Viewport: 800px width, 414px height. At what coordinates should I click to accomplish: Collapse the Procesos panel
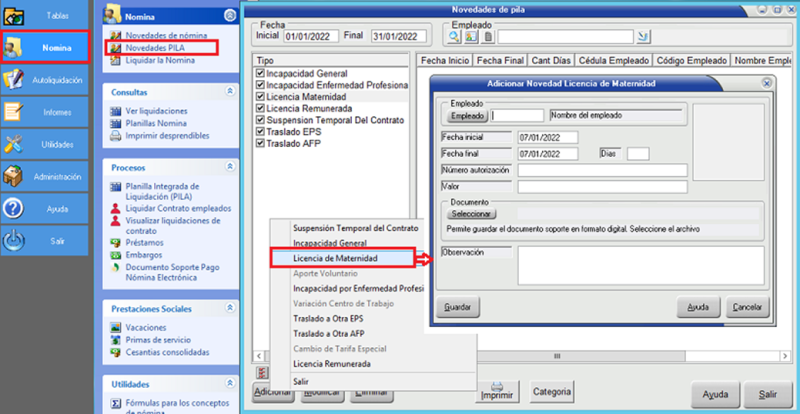coord(230,168)
